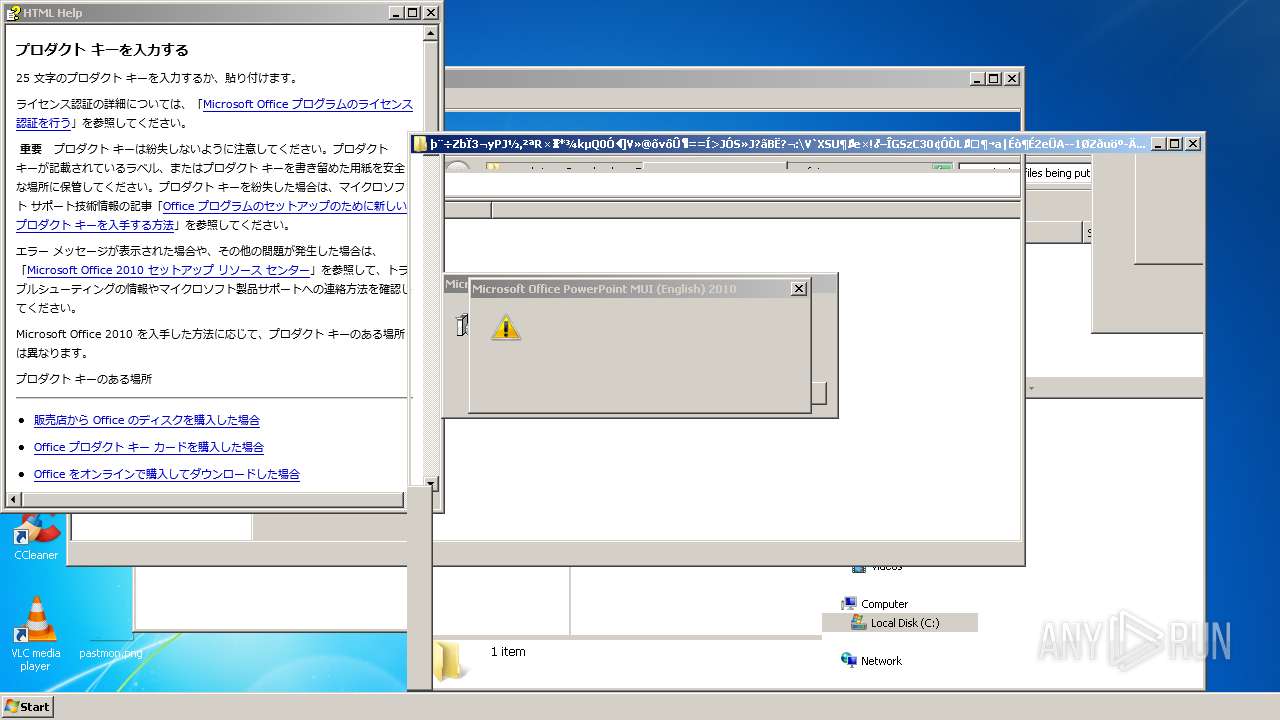Image resolution: width=1280 pixels, height=720 pixels.
Task: Maximize the HTML Help window
Action: click(413, 13)
